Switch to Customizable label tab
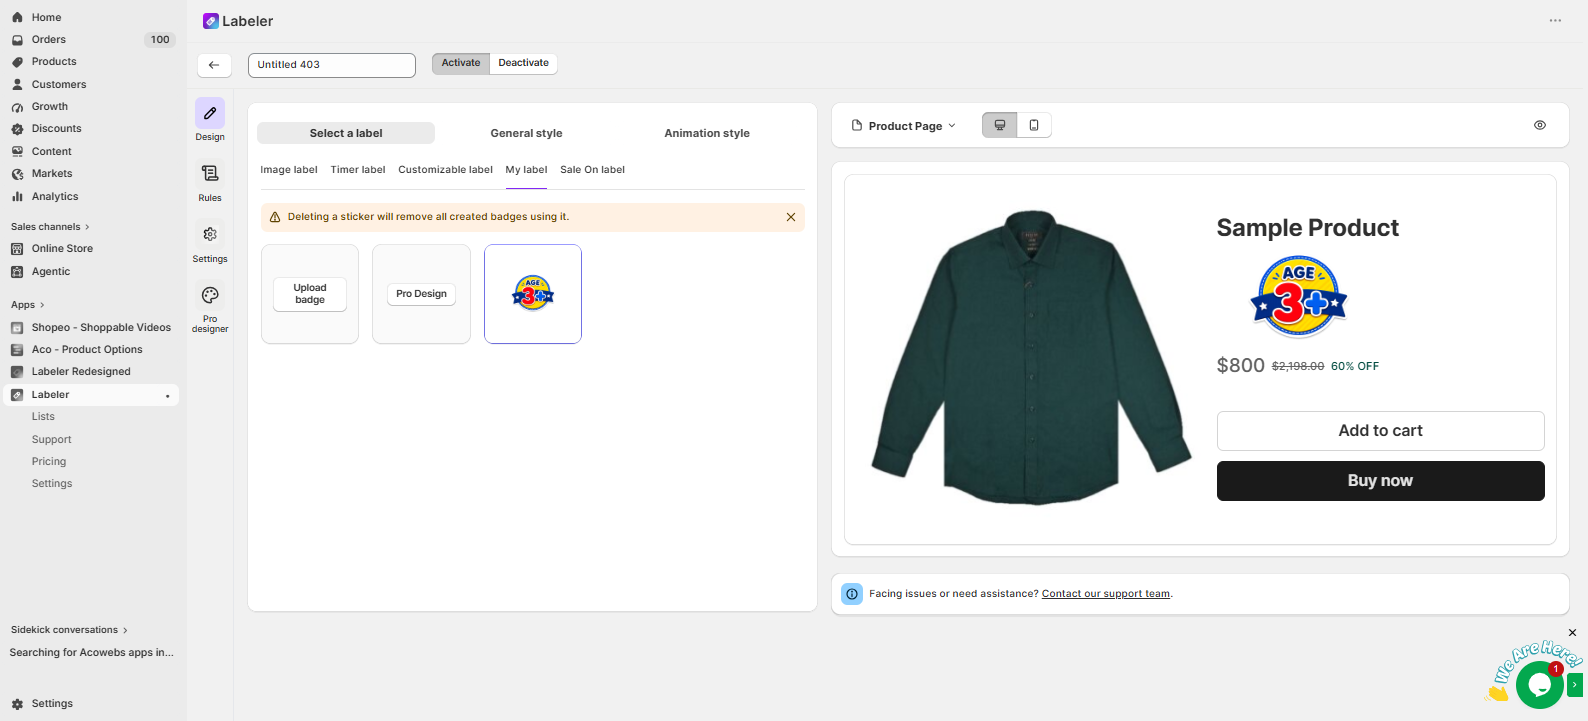Screen dimensions: 1588x721 tap(445, 170)
